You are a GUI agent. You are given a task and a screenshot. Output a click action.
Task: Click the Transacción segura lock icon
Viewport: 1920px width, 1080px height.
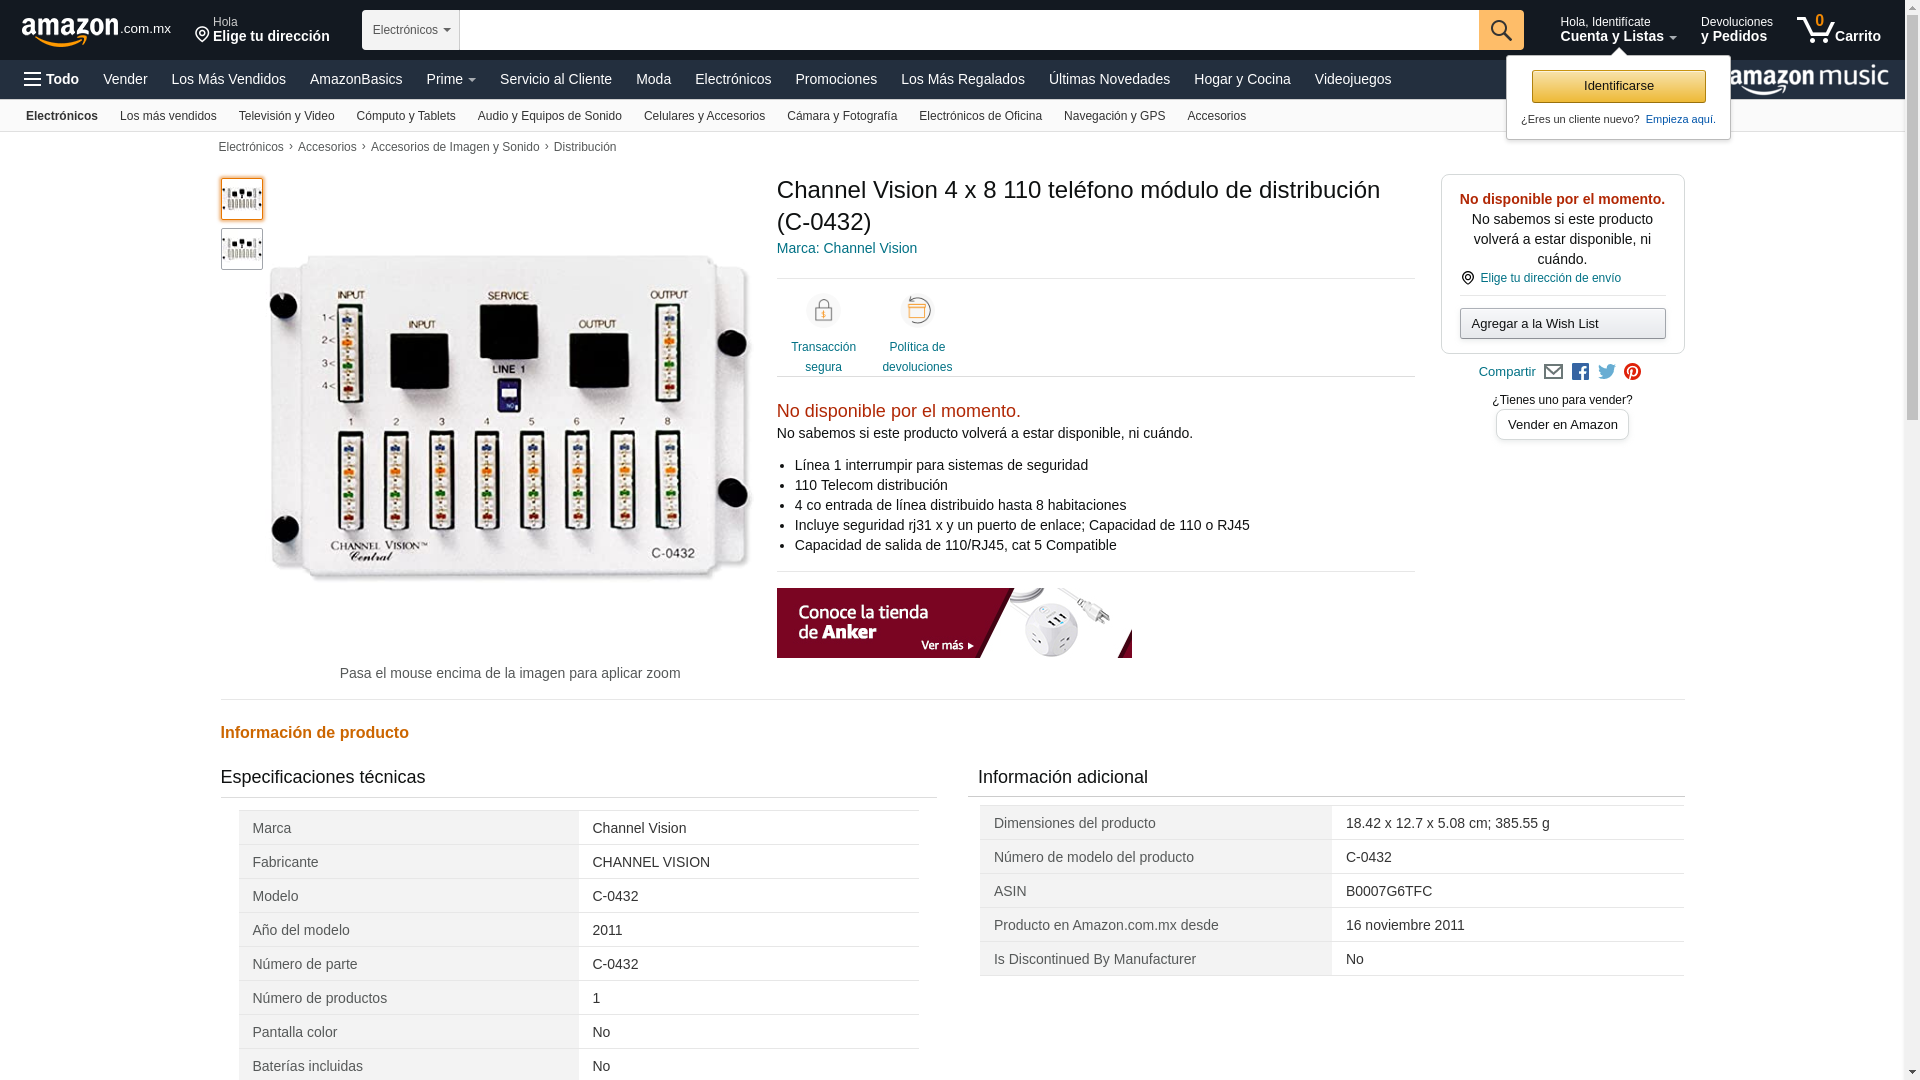823,311
